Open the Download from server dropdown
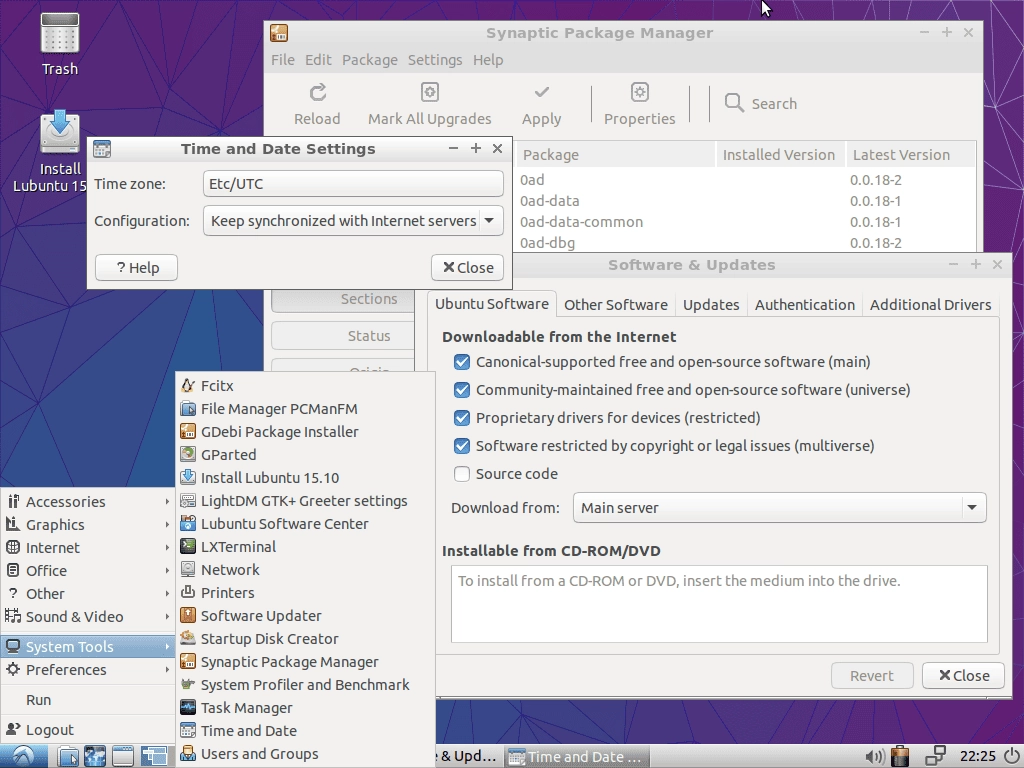Image resolution: width=1024 pixels, height=768 pixels. (779, 507)
